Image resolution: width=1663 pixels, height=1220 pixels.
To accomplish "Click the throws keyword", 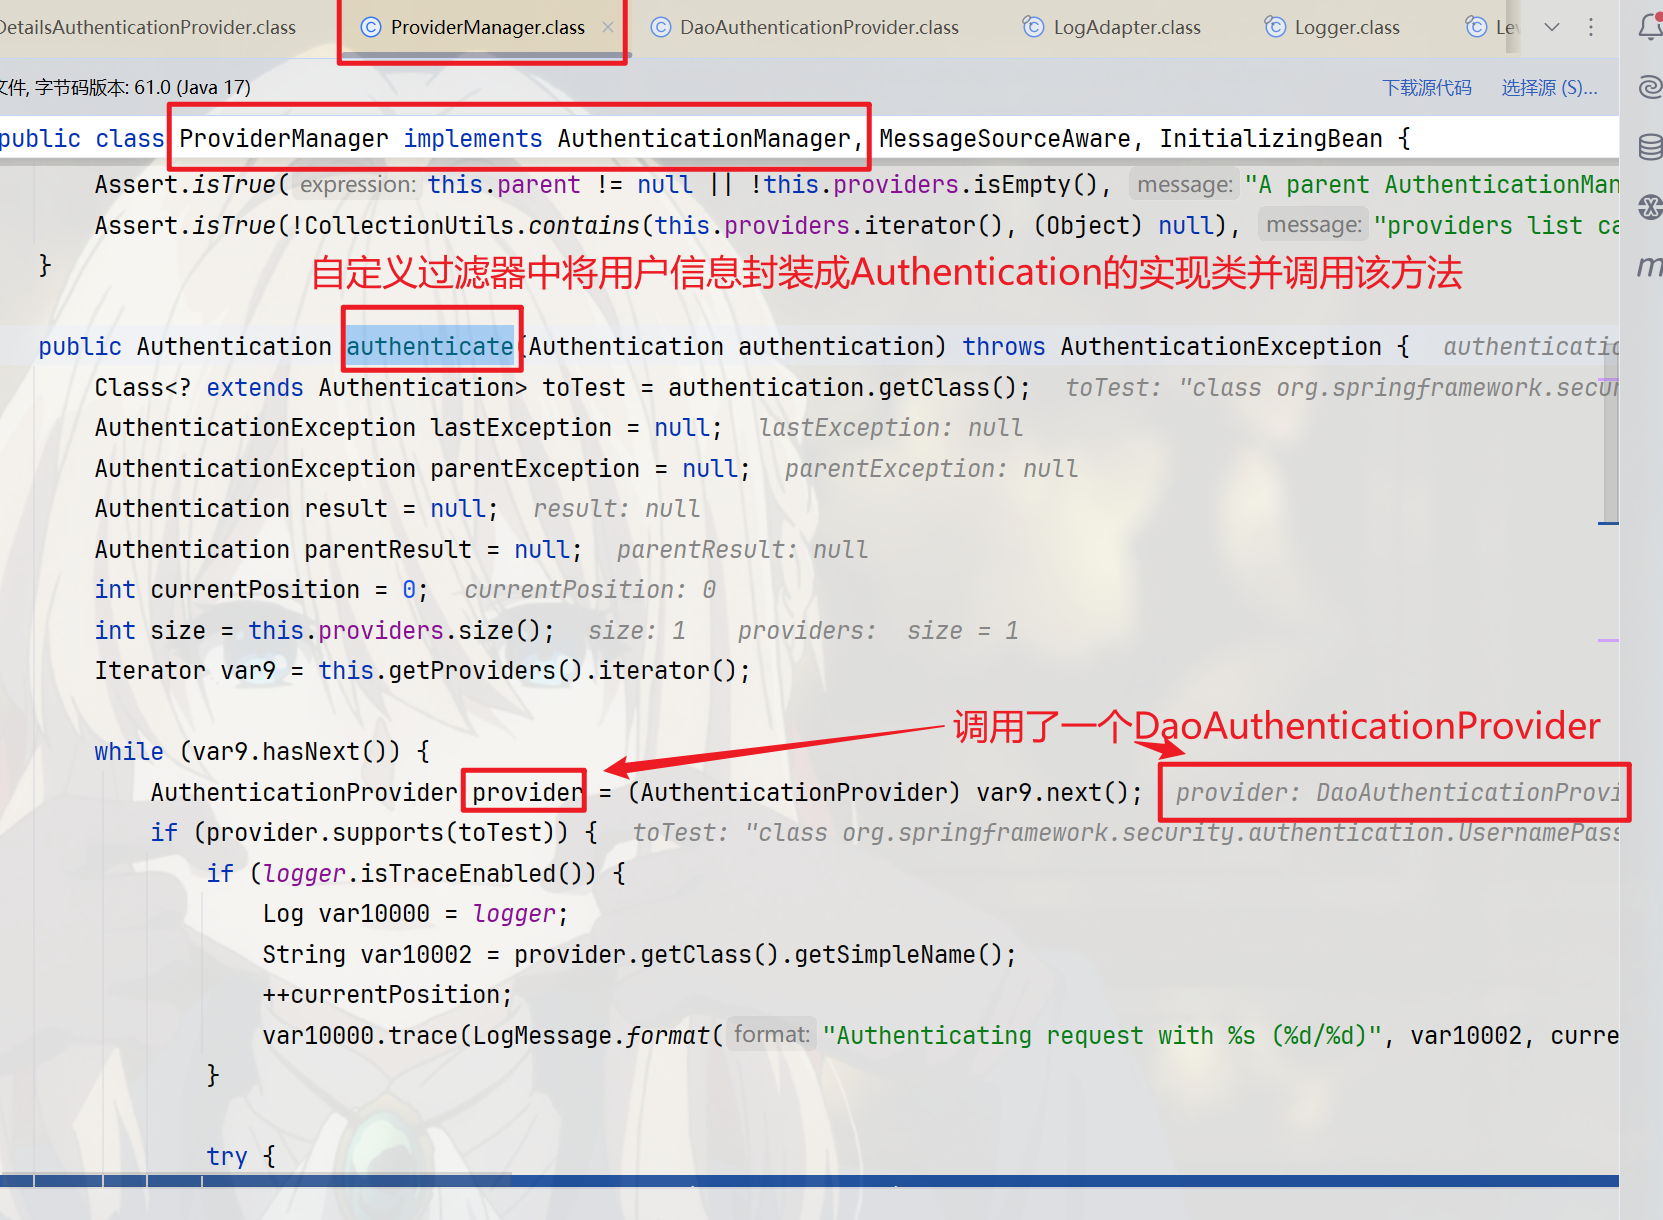I will [x=1004, y=347].
